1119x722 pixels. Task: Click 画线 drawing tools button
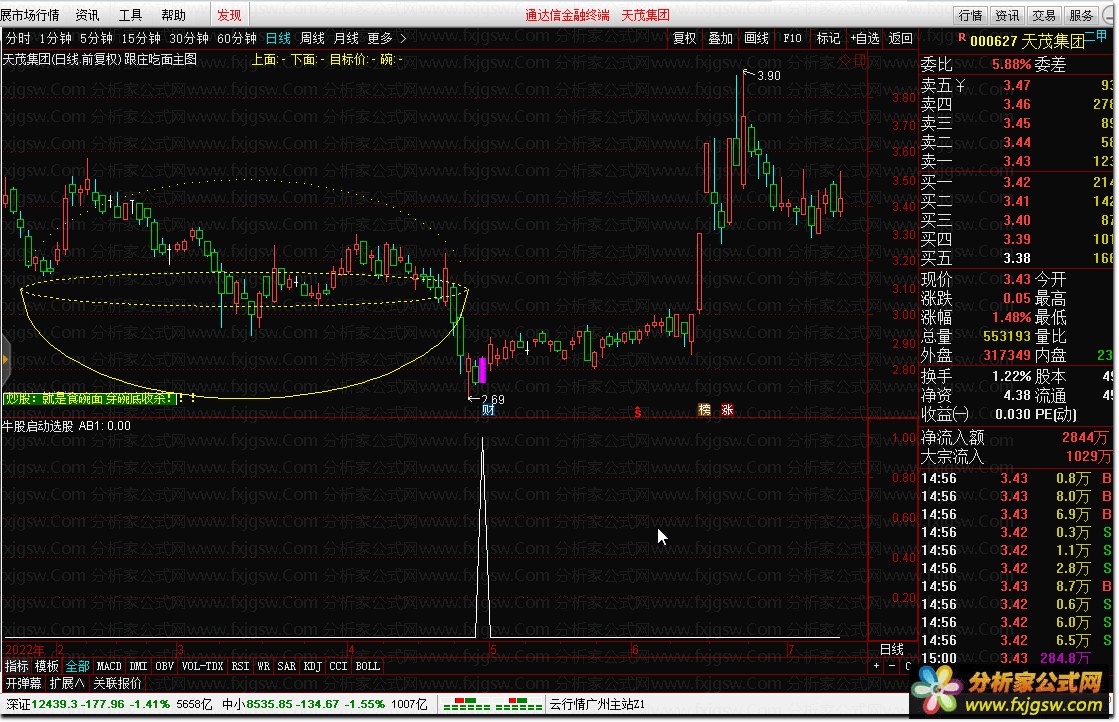[756, 39]
